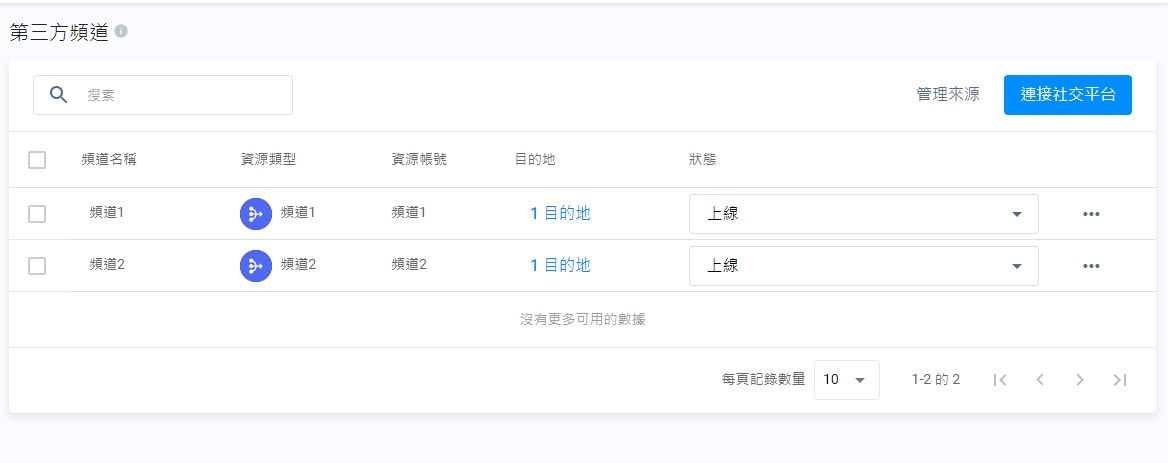
Task: Go to the next page
Action: click(x=1080, y=380)
